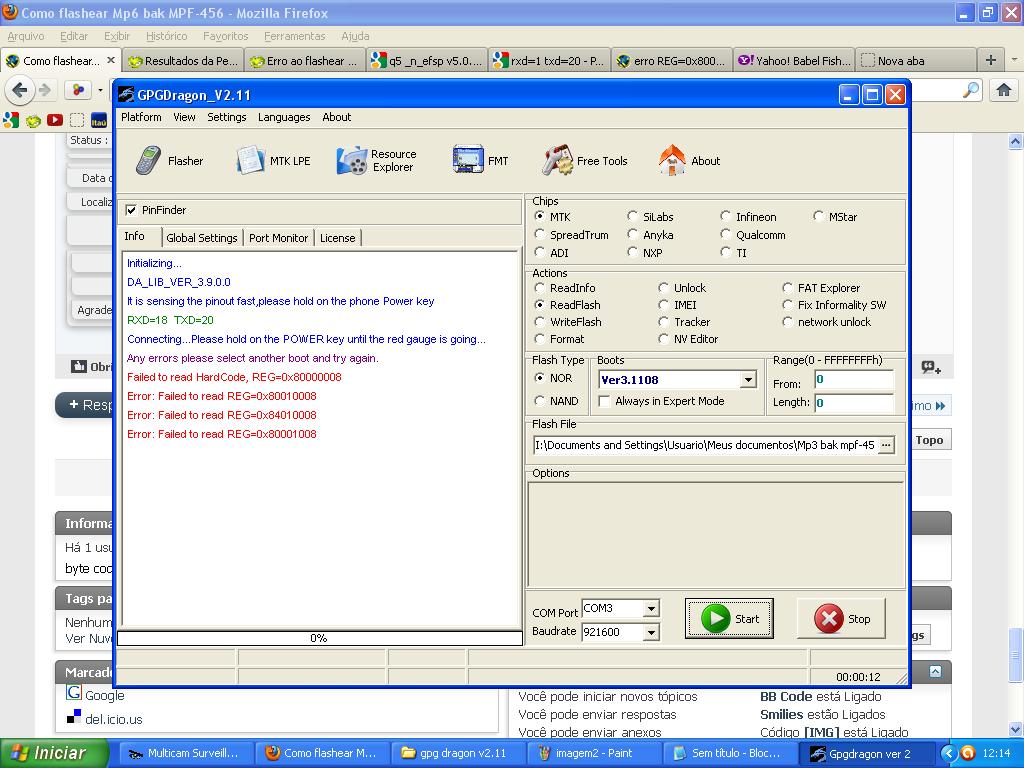Open the About menu in menu bar
1024x768 pixels.
(336, 117)
